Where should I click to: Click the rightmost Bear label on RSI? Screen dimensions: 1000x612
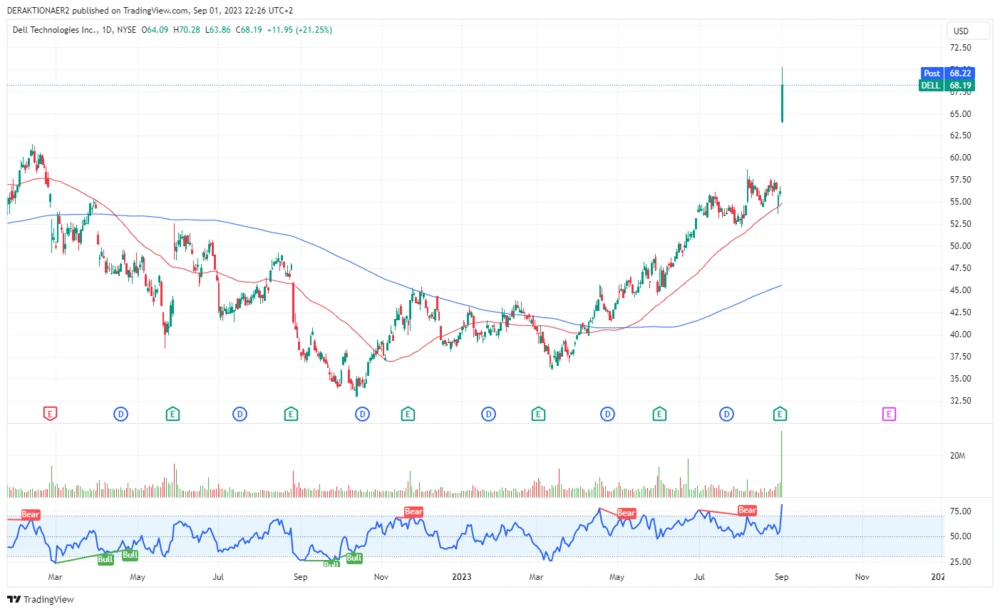click(x=747, y=510)
